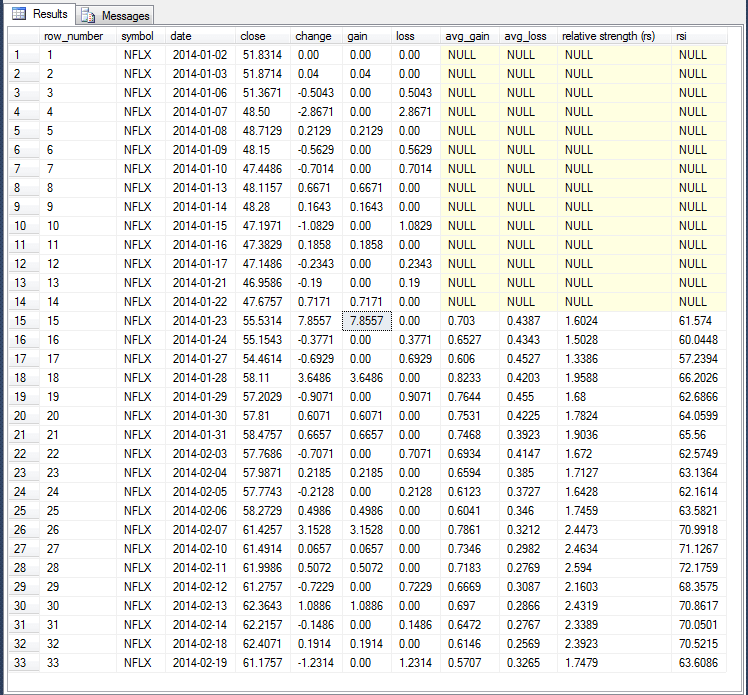This screenshot has width=748, height=695.
Task: Select the avg_gain column header
Action: [x=470, y=36]
